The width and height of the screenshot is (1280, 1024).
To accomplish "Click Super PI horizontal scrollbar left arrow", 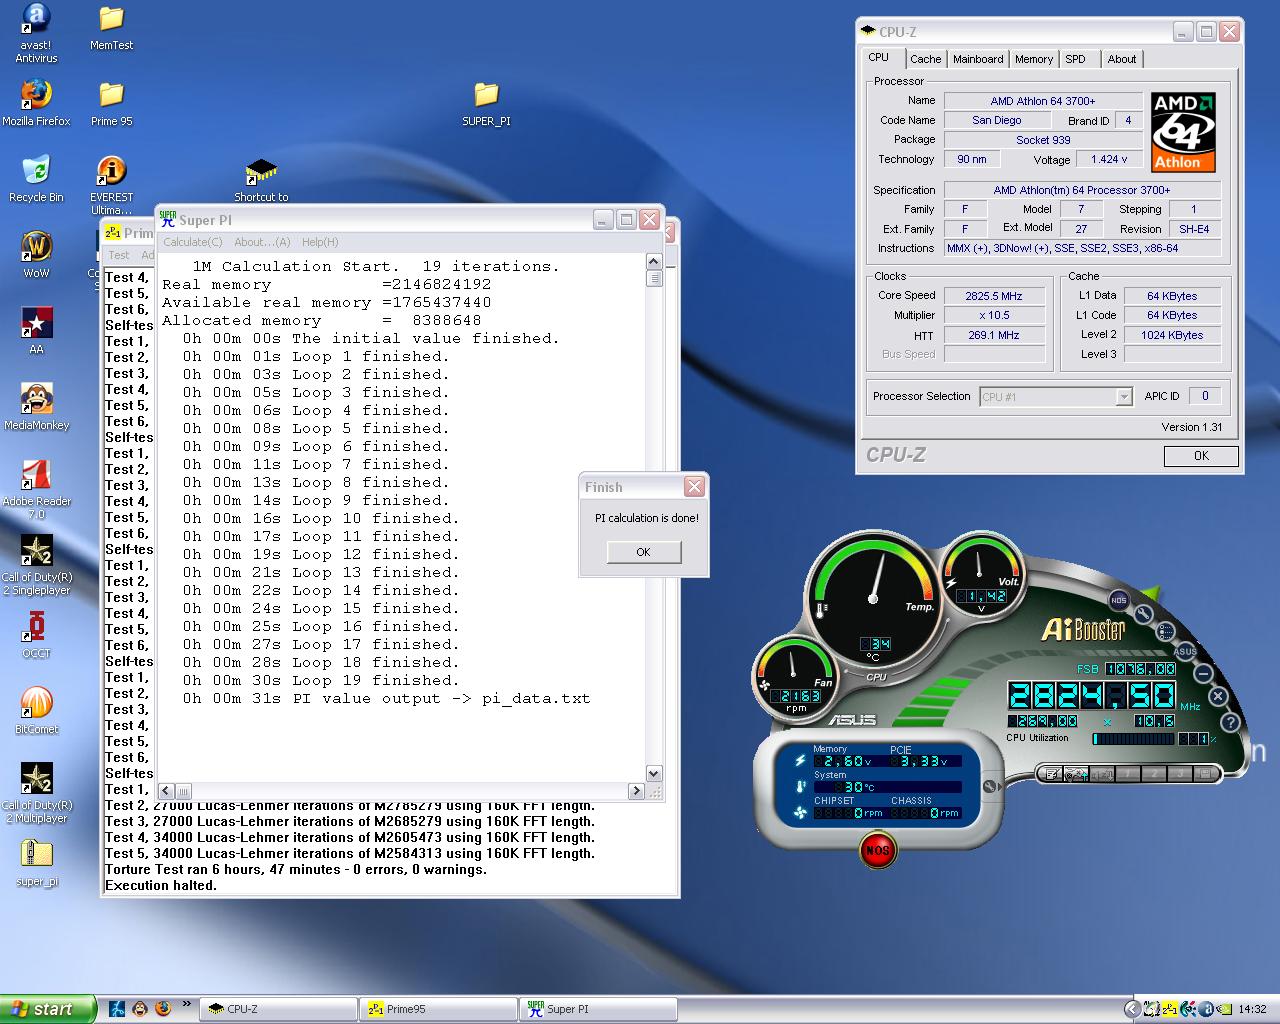I will coord(166,791).
